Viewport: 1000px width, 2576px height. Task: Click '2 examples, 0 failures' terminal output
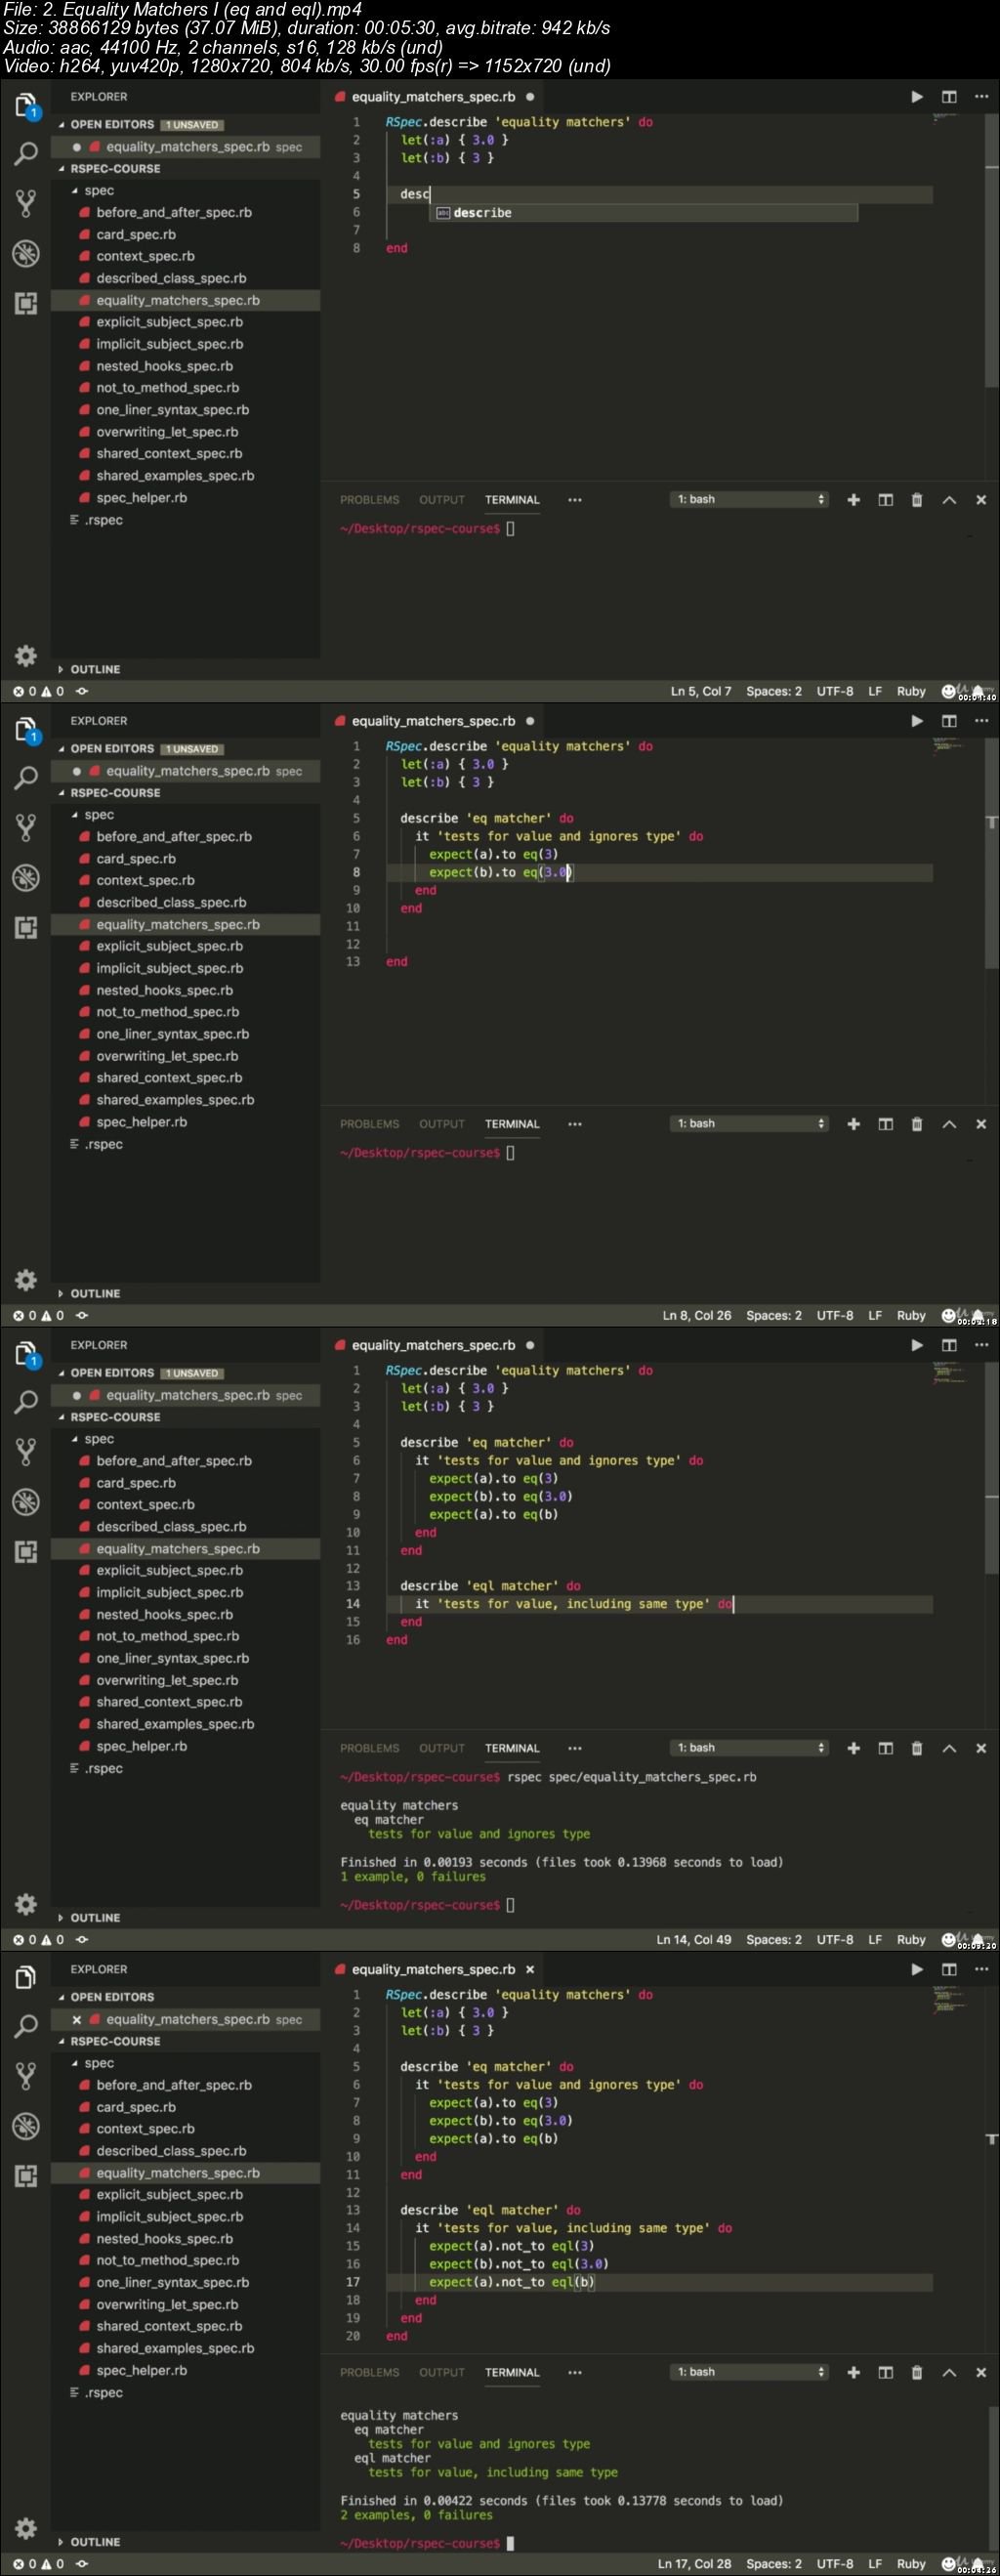(416, 2514)
